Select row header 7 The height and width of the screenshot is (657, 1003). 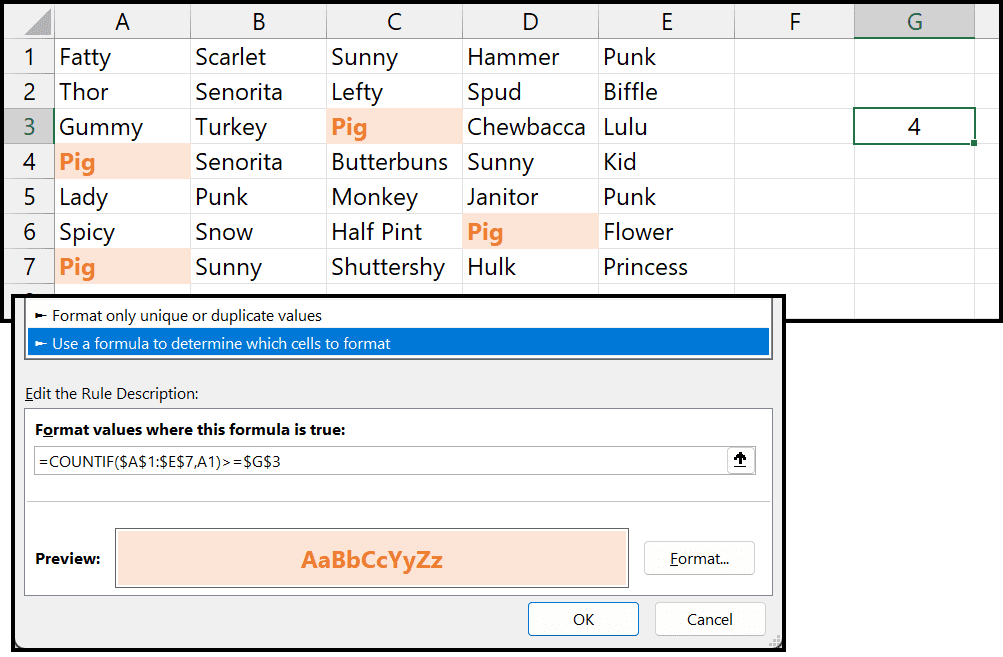point(28,266)
